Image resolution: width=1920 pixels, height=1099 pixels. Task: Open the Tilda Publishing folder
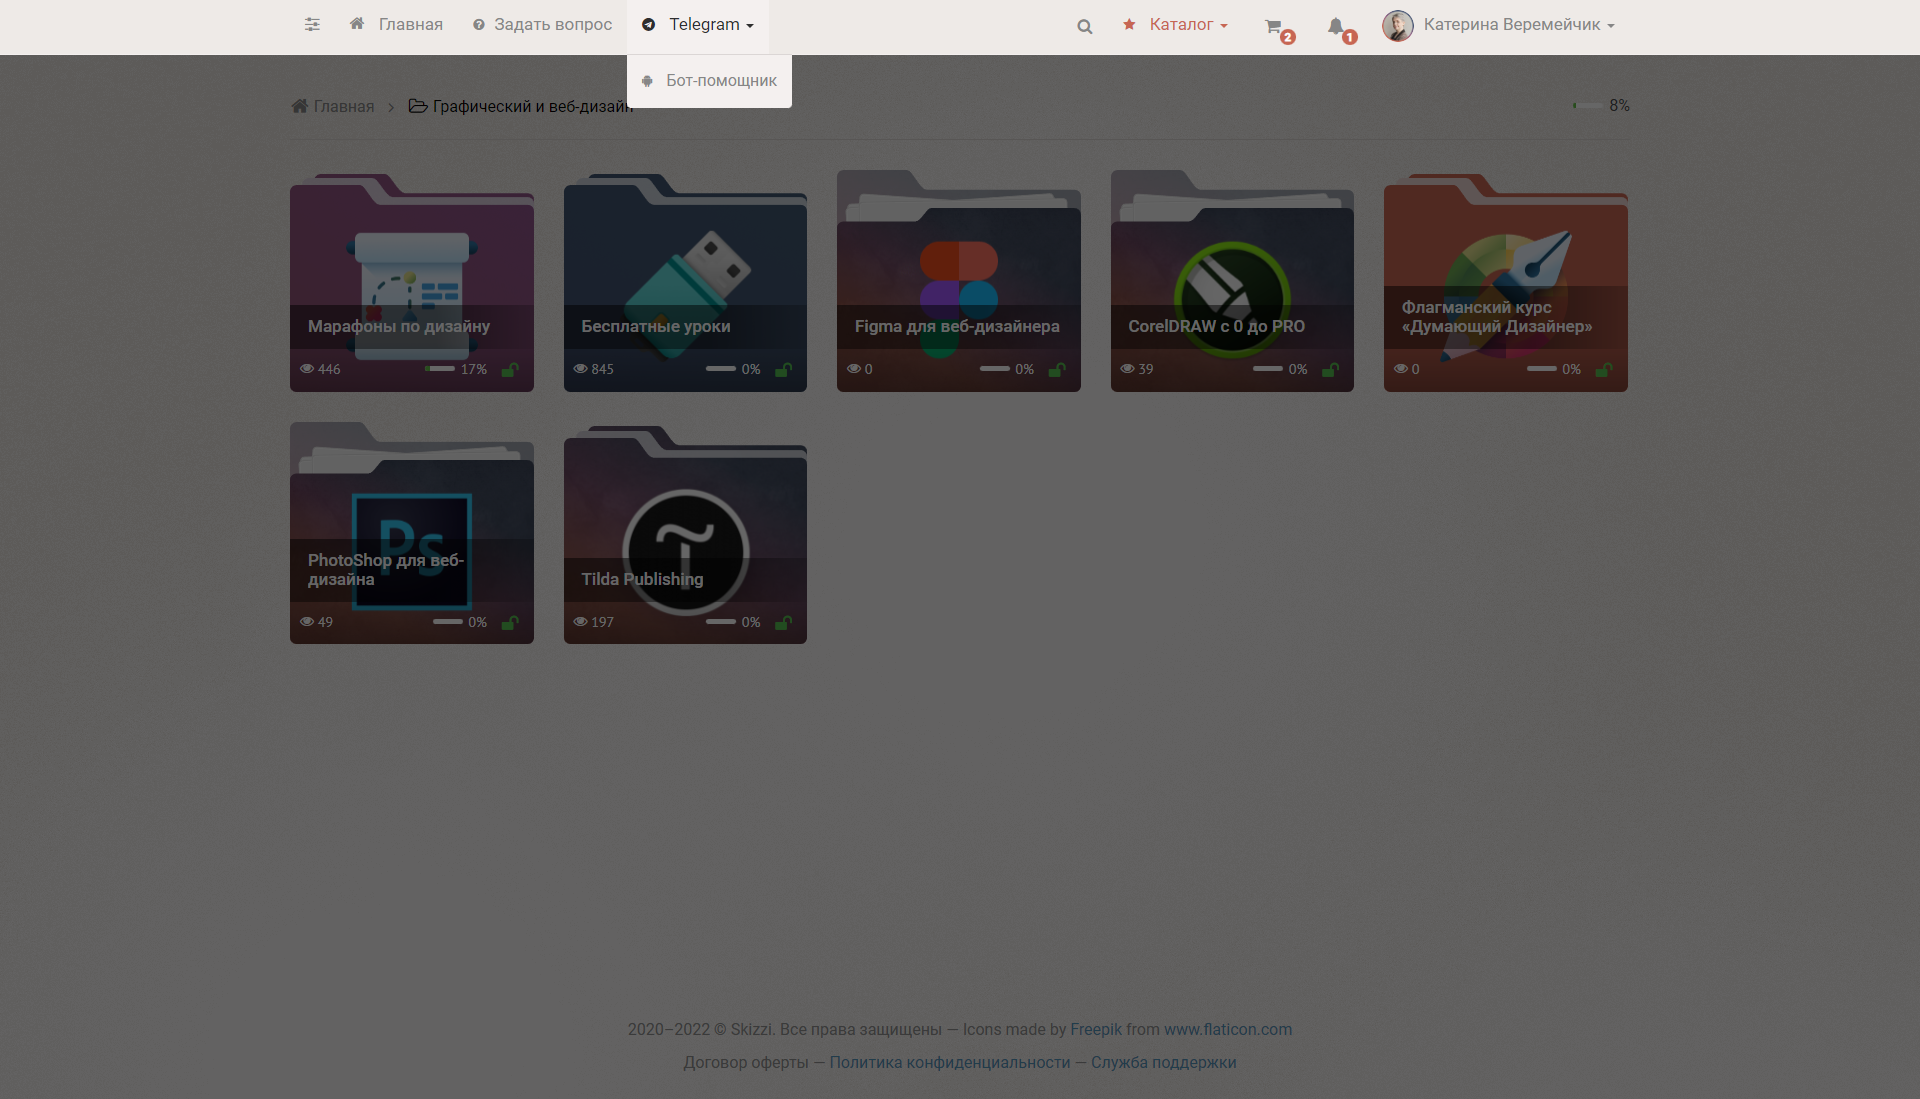[685, 535]
